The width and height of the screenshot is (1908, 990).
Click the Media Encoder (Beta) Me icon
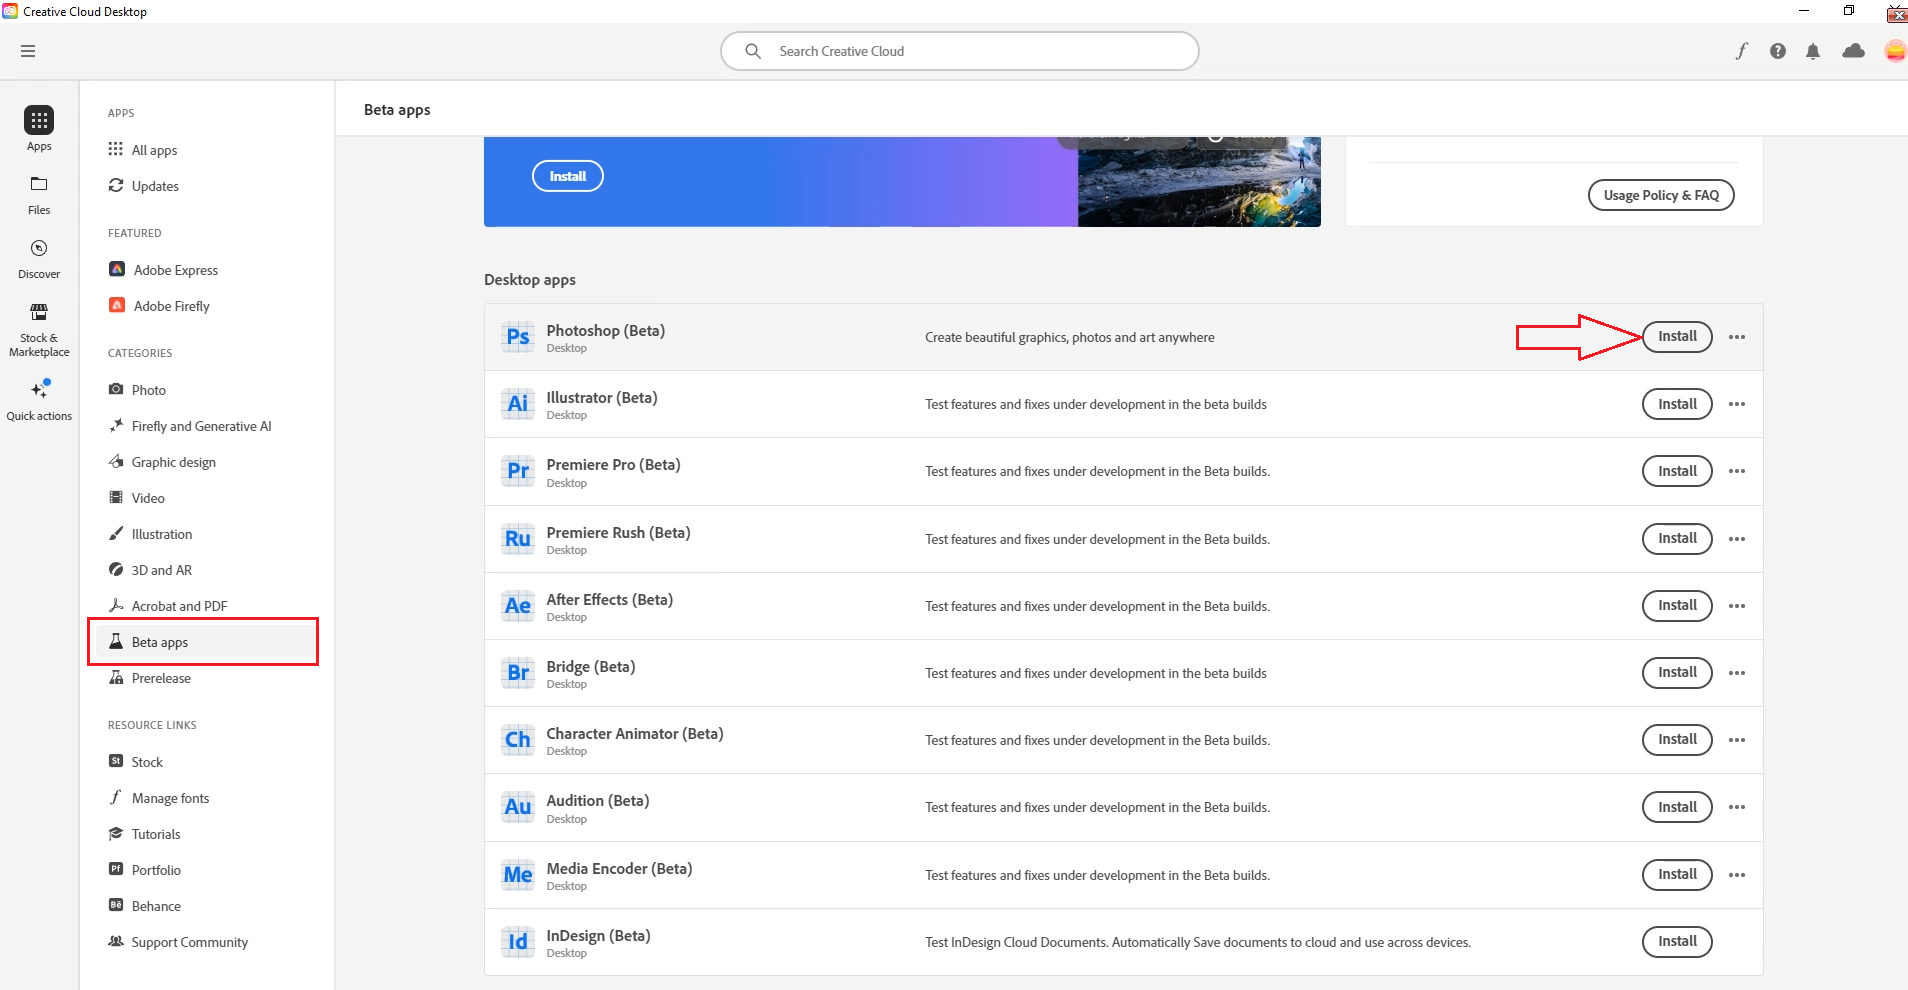coord(518,875)
